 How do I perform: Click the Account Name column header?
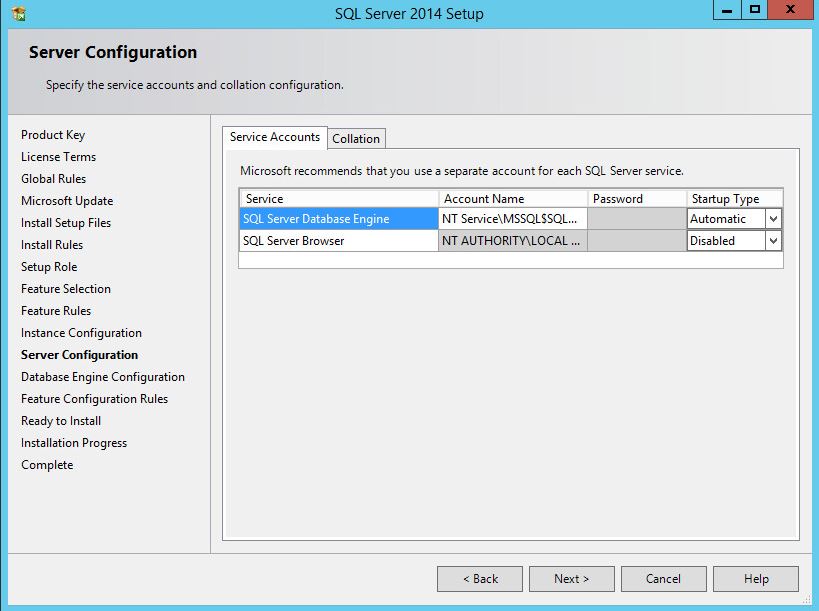[513, 199]
